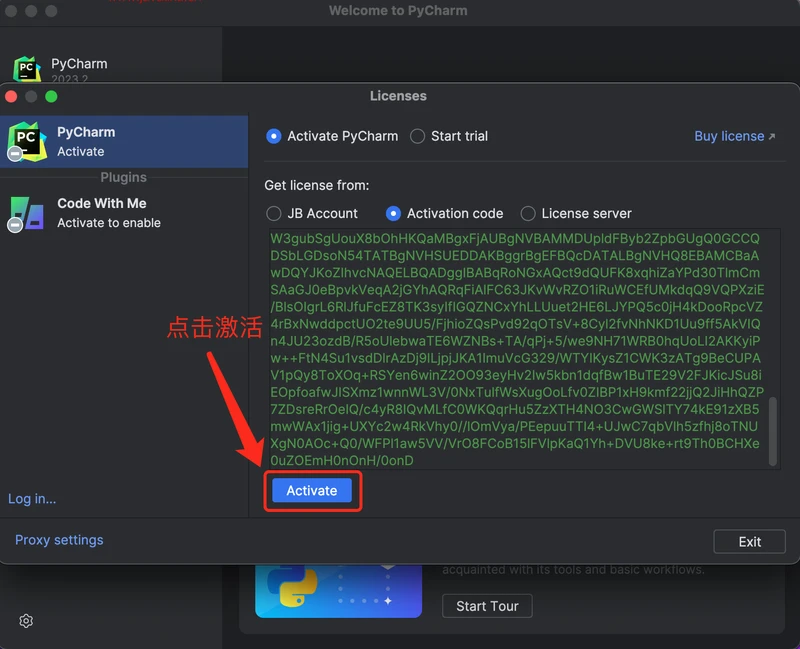
Task: Choose the License server option
Action: coord(527,213)
